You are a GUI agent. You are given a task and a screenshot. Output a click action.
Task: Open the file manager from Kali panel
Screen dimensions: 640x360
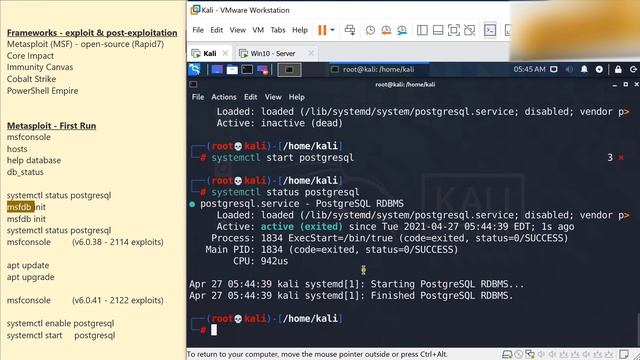click(232, 69)
